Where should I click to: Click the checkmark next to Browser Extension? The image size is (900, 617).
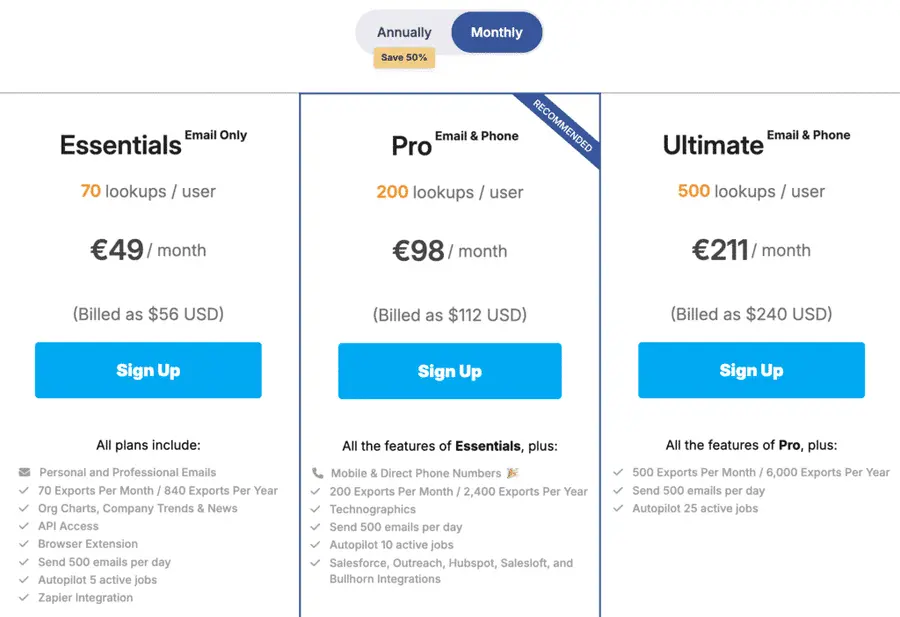coord(25,544)
